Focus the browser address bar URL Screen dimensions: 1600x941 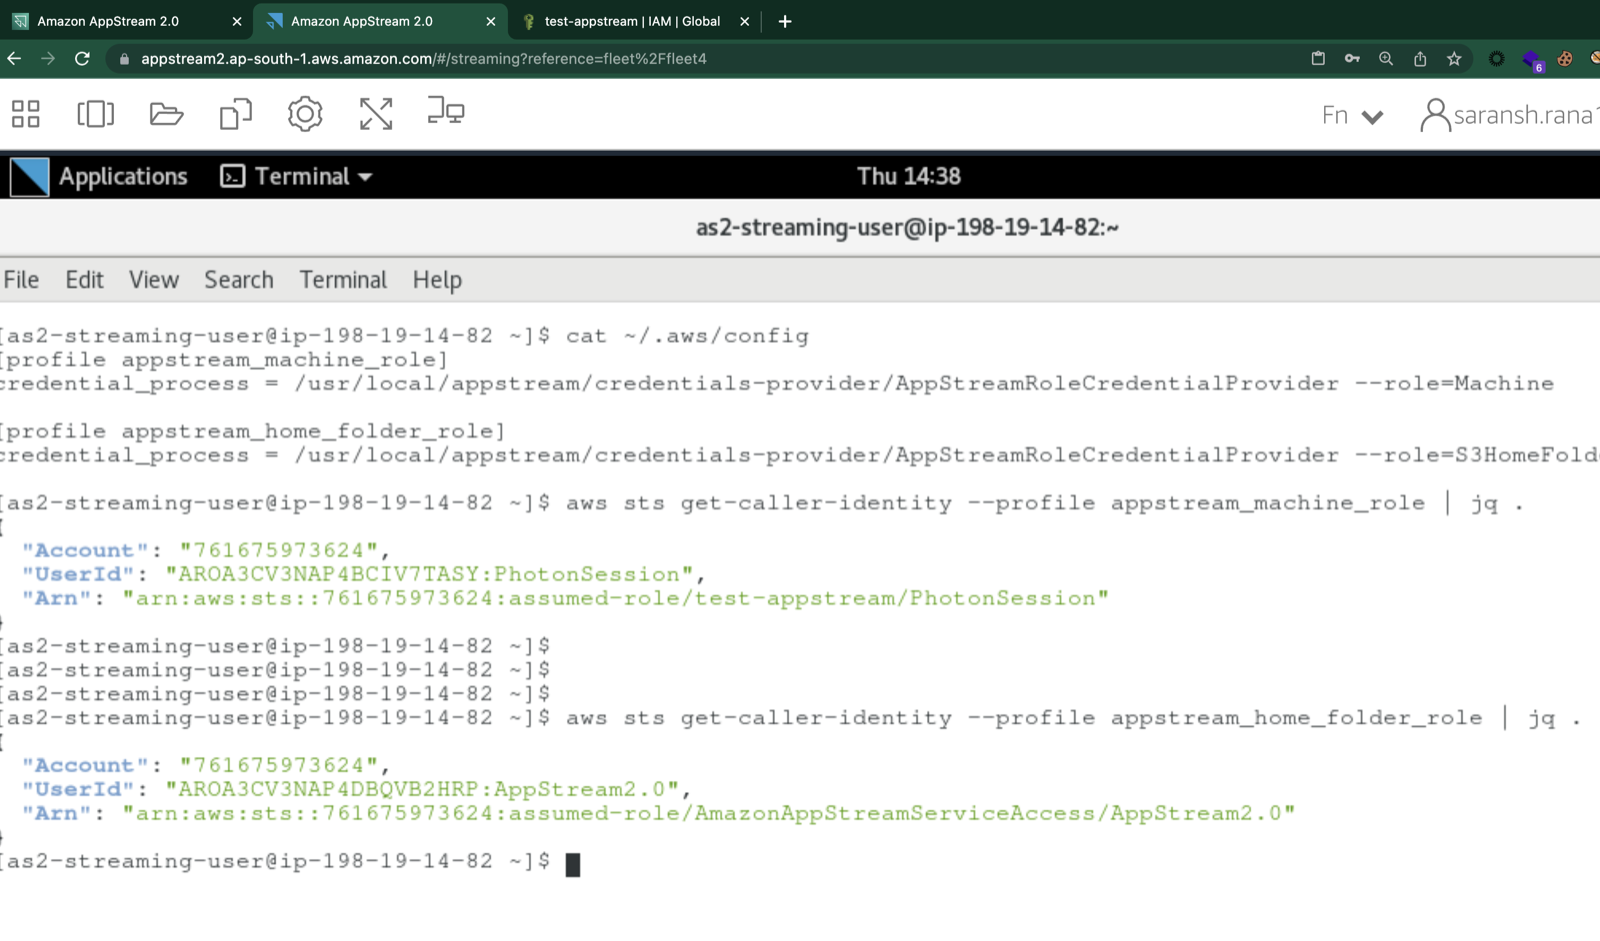click(x=424, y=59)
